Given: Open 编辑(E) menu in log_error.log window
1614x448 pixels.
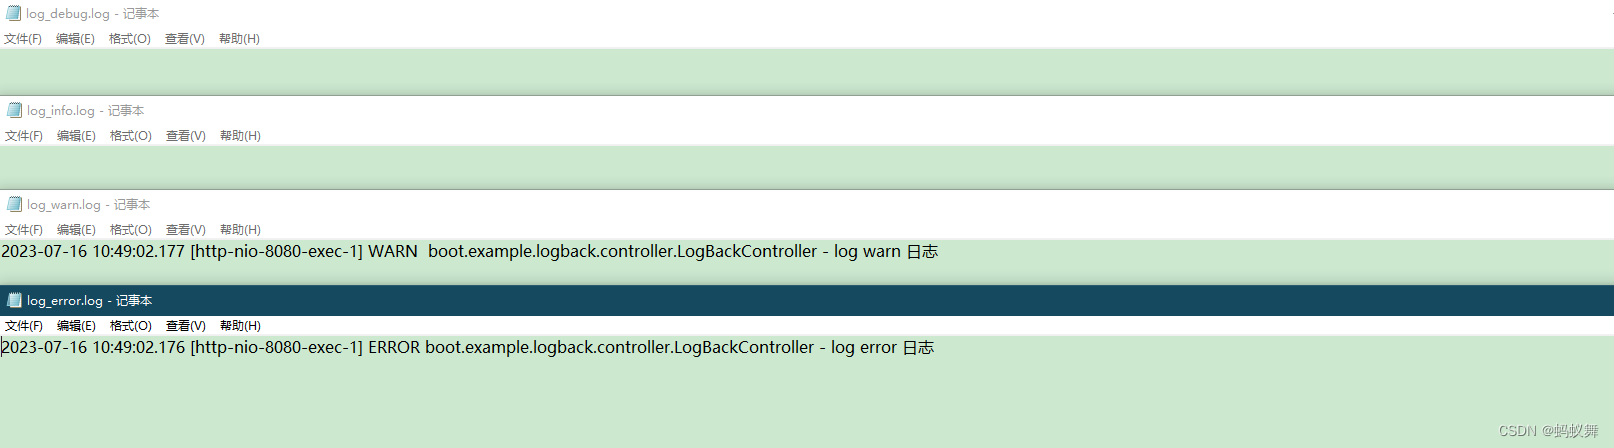Looking at the screenshot, I should click(76, 326).
